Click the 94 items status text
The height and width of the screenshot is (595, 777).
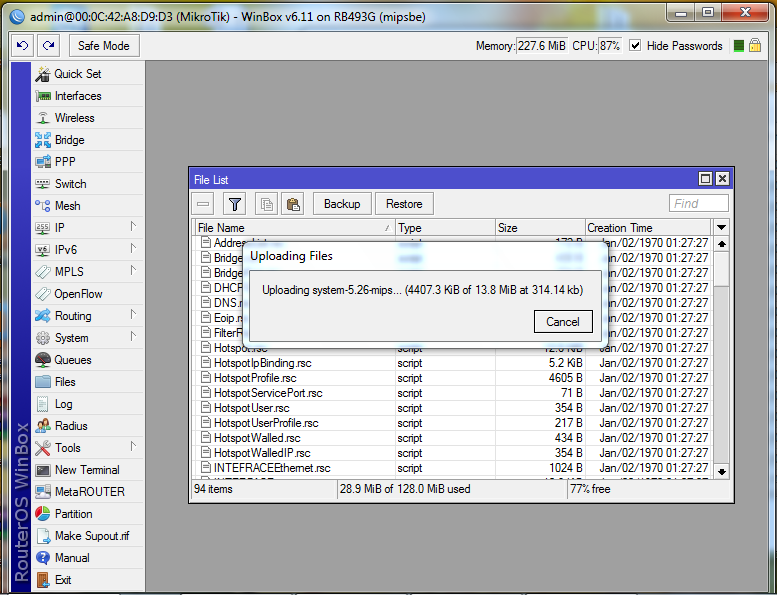point(213,489)
